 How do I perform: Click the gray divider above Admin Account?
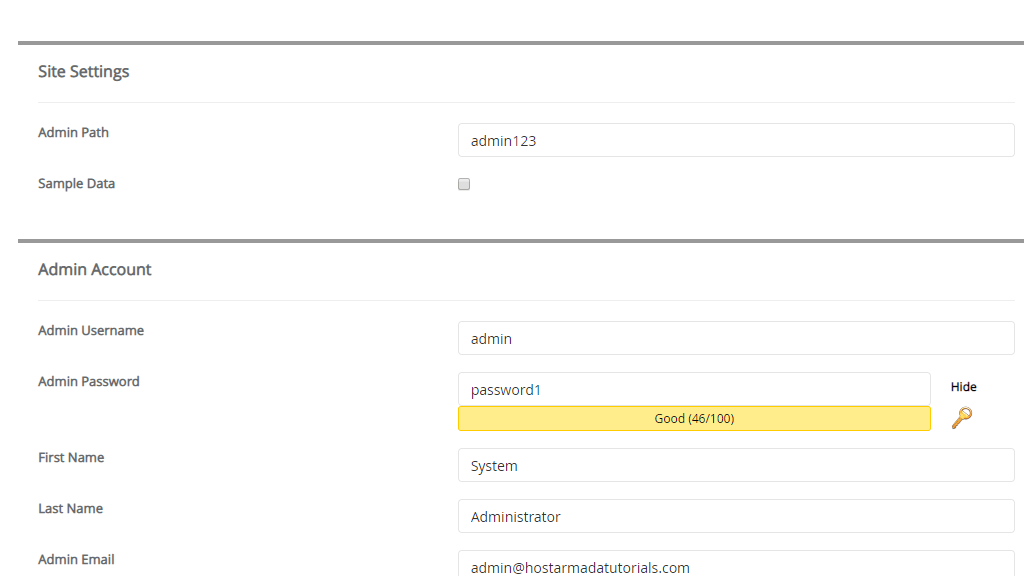click(520, 241)
